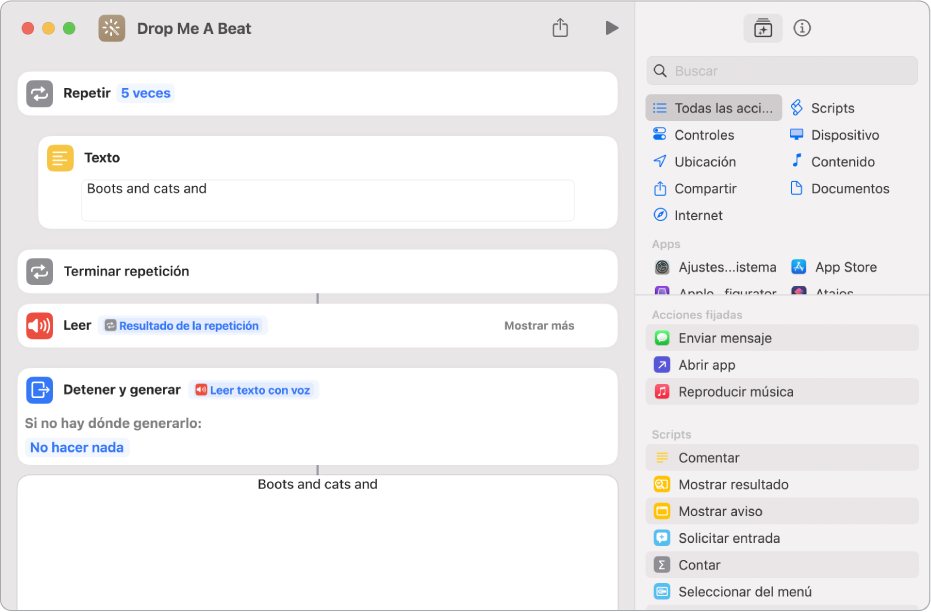This screenshot has height=612, width=931.
Task: Click the magnifier icon in search field
Action: pos(660,71)
